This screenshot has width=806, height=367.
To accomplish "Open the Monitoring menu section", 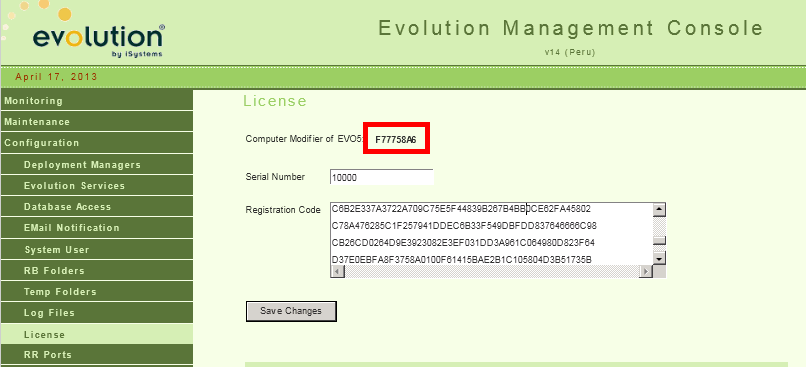I will pos(97,101).
